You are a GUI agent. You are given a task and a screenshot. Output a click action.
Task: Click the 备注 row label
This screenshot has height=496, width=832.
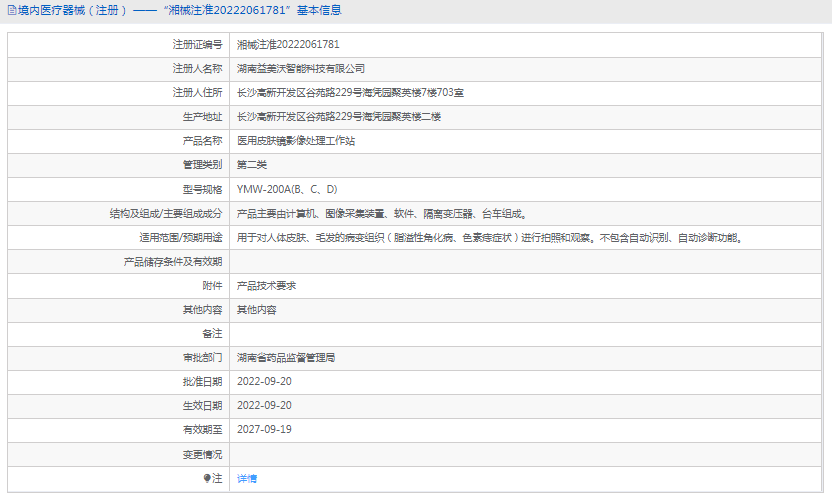pyautogui.click(x=213, y=334)
